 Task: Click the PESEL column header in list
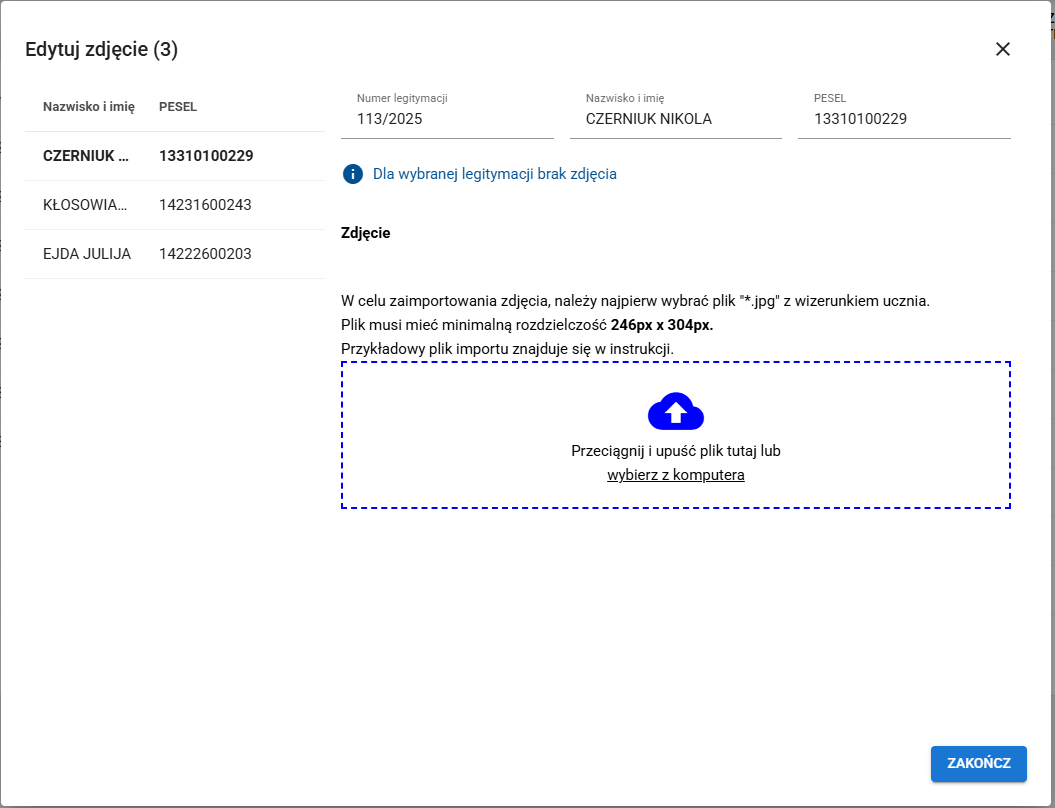(177, 107)
